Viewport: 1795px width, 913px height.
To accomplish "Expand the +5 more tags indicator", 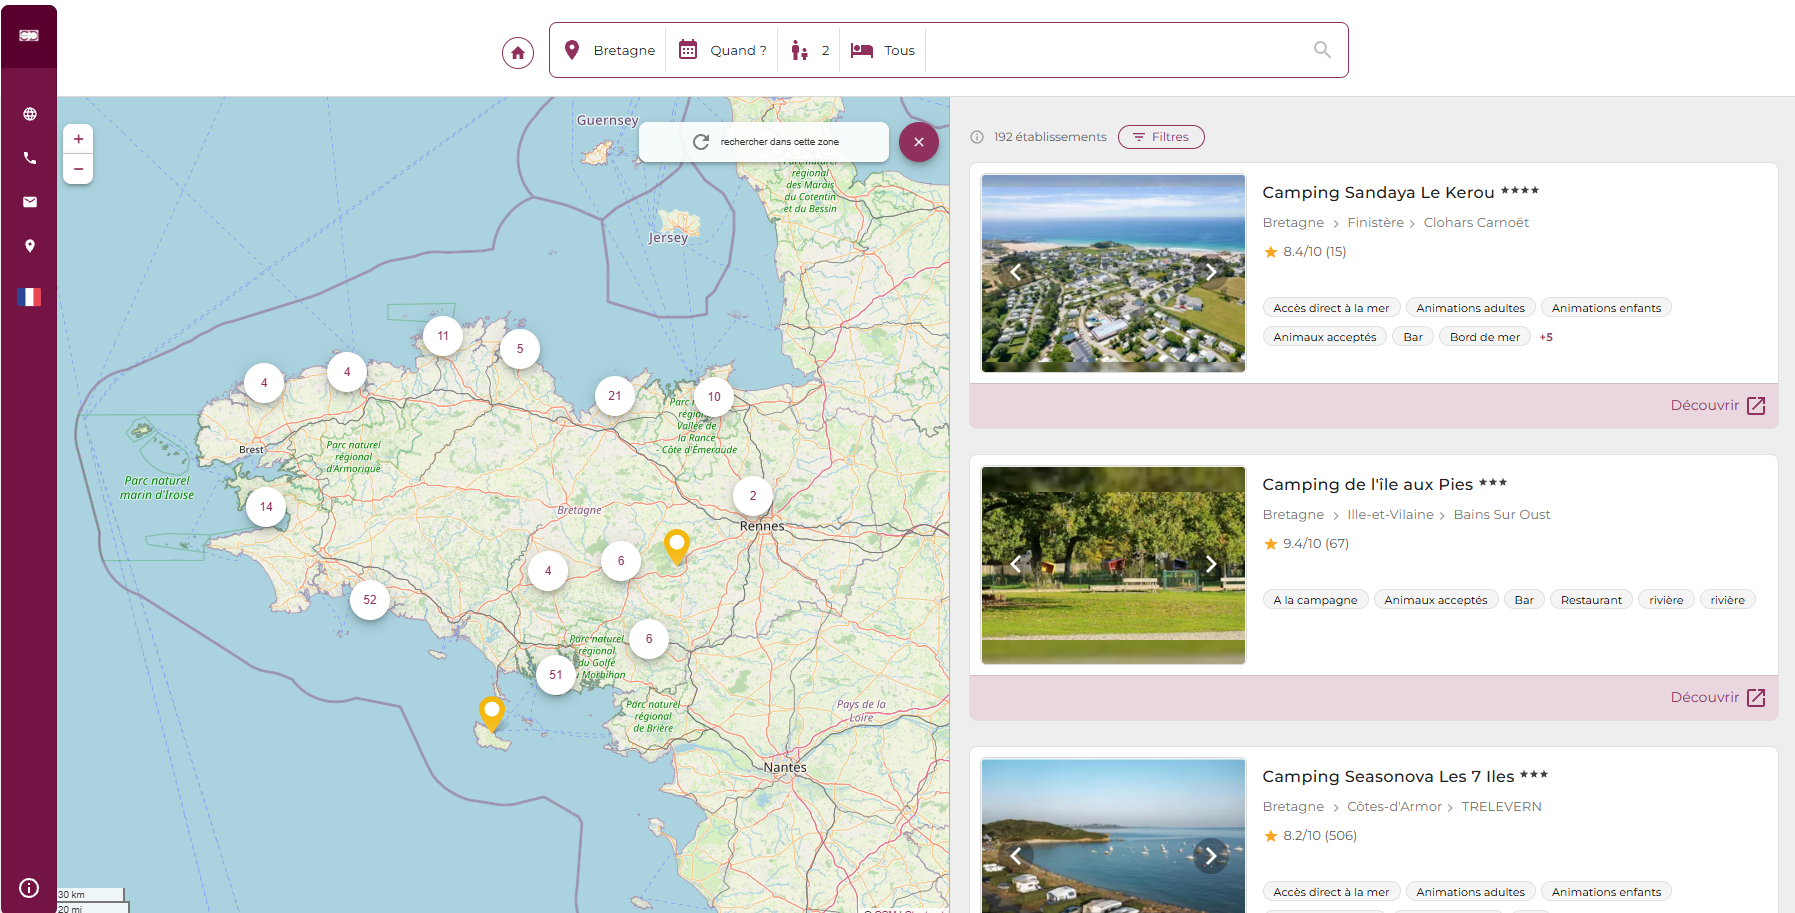I will pos(1546,337).
